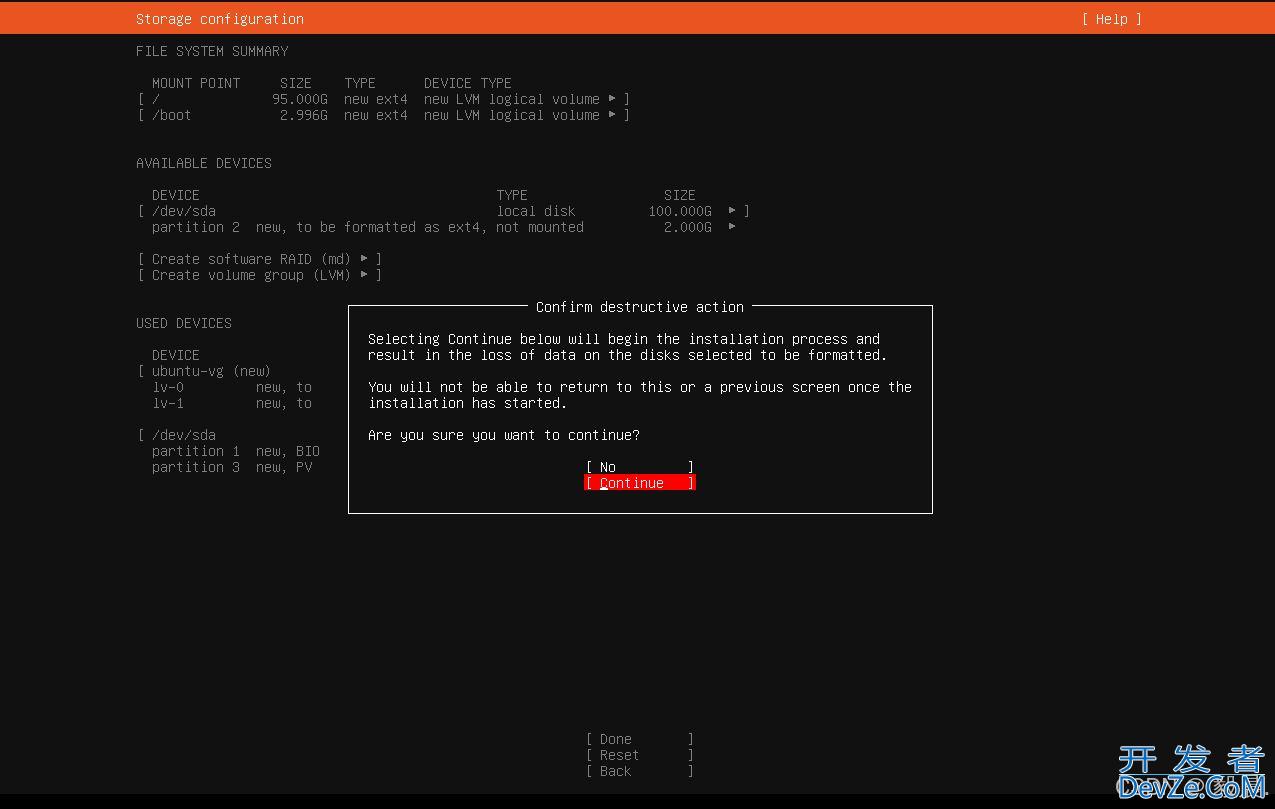This screenshot has width=1275, height=809.
Task: Click the 'local disk' type text
Action: coord(536,211)
